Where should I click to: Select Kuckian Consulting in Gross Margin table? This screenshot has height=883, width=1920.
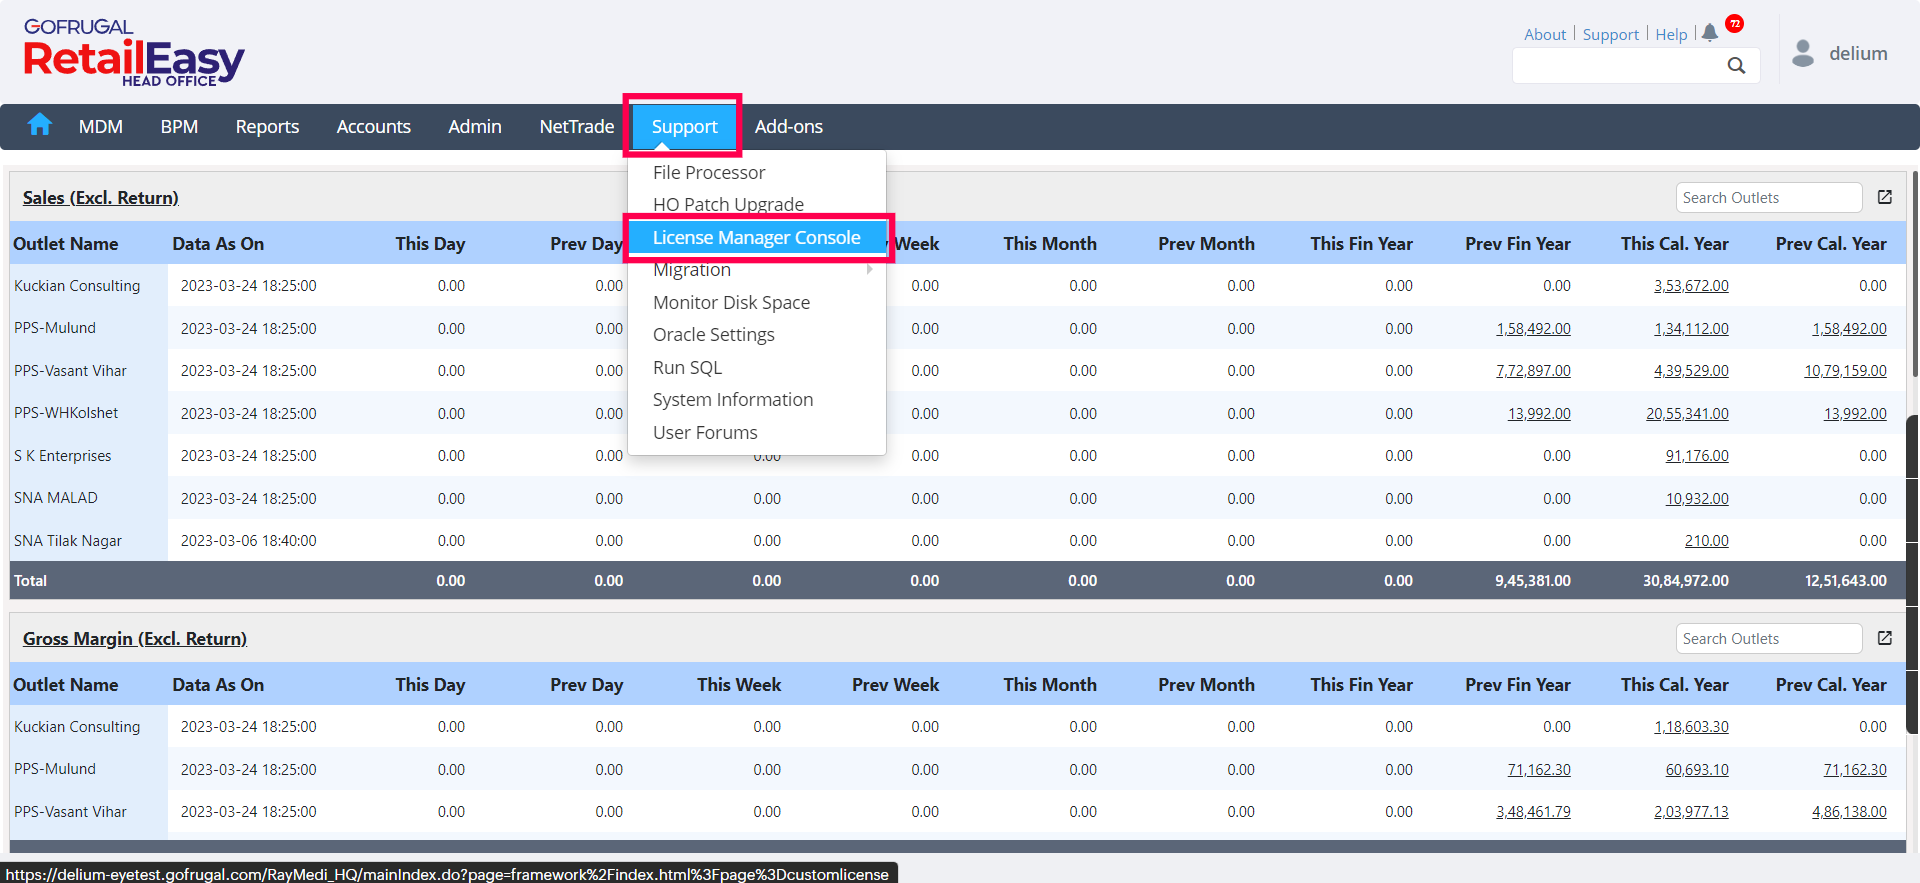point(77,727)
